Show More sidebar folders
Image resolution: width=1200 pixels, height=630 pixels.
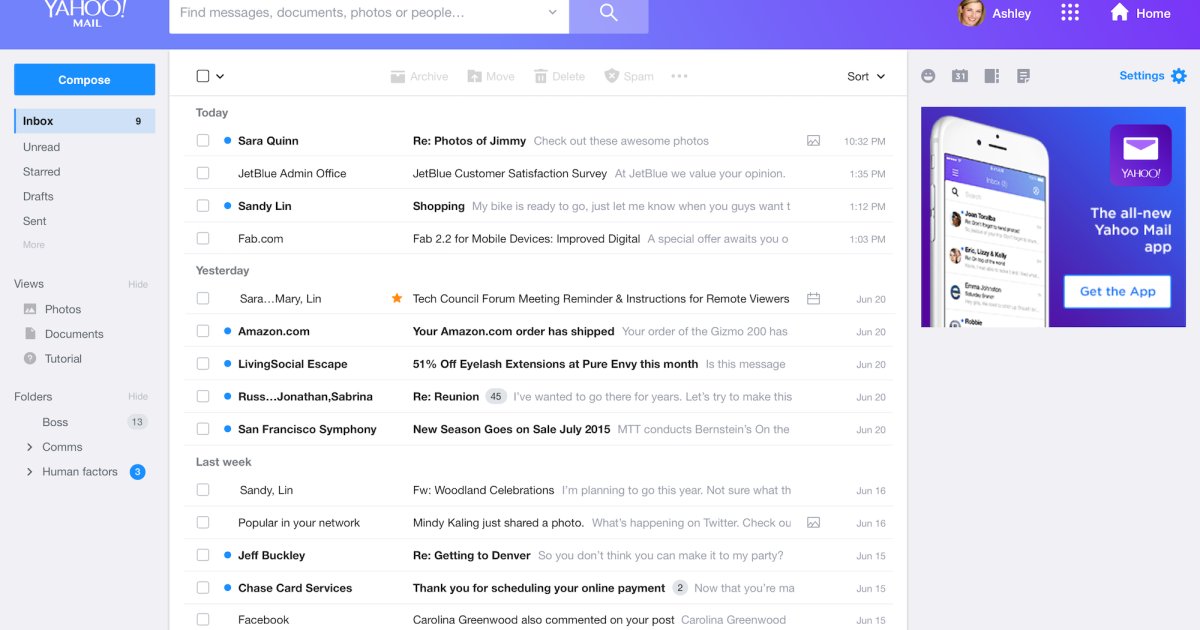[34, 245]
